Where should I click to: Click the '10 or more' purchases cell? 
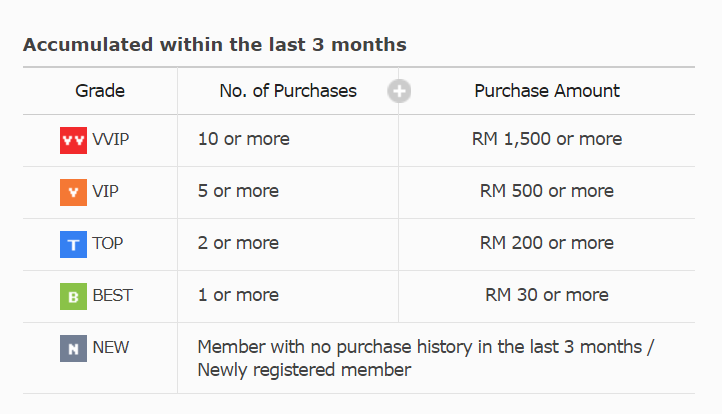244,139
